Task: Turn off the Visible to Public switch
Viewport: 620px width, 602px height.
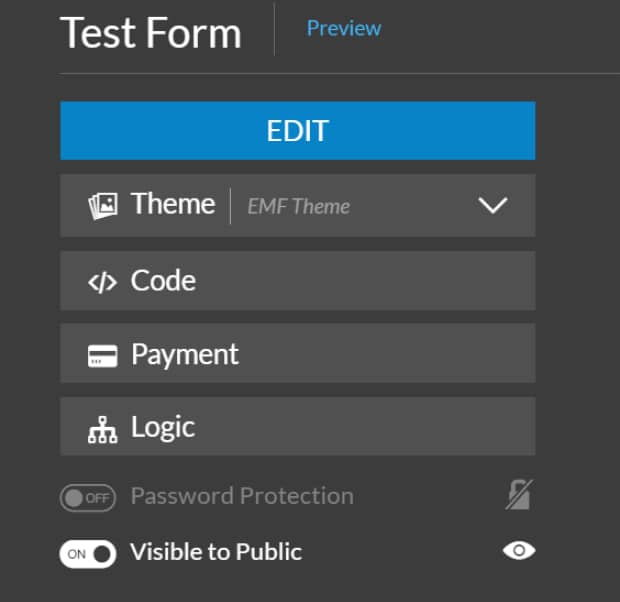Action: click(x=87, y=554)
